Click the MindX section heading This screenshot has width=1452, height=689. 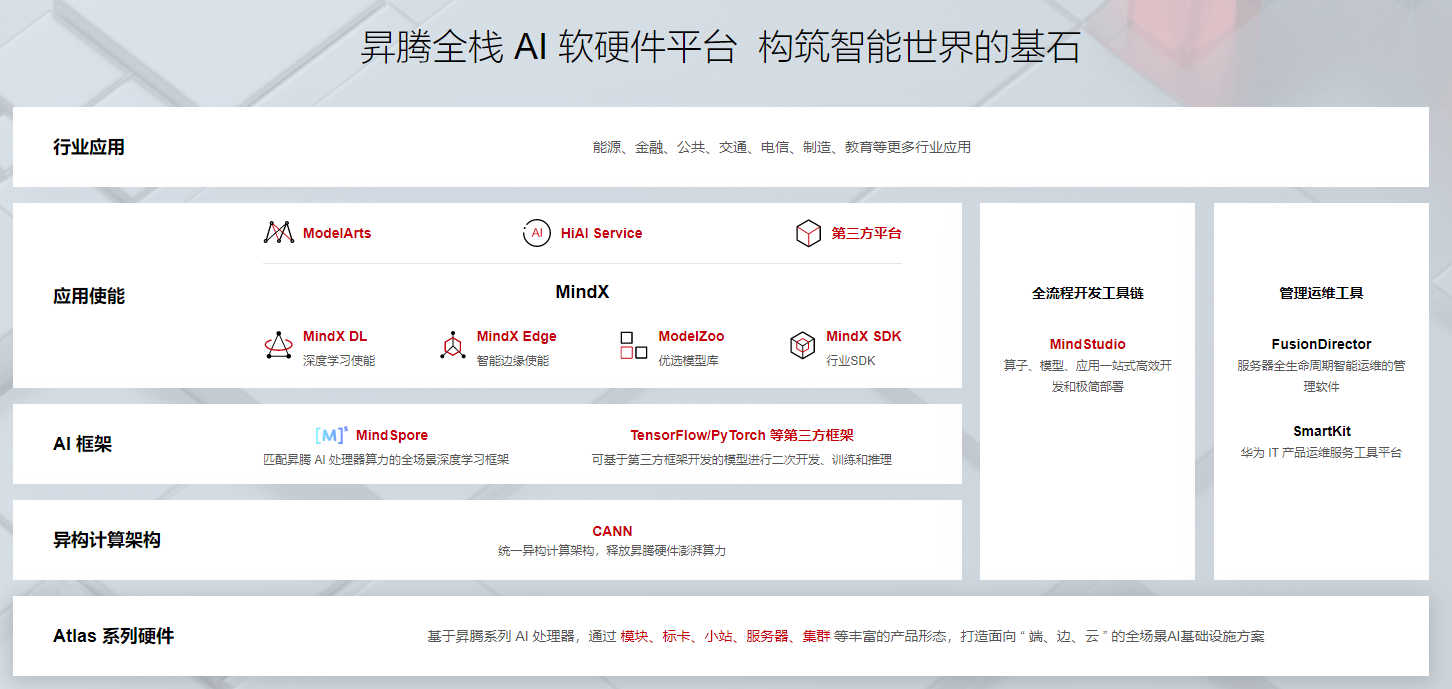click(x=582, y=292)
